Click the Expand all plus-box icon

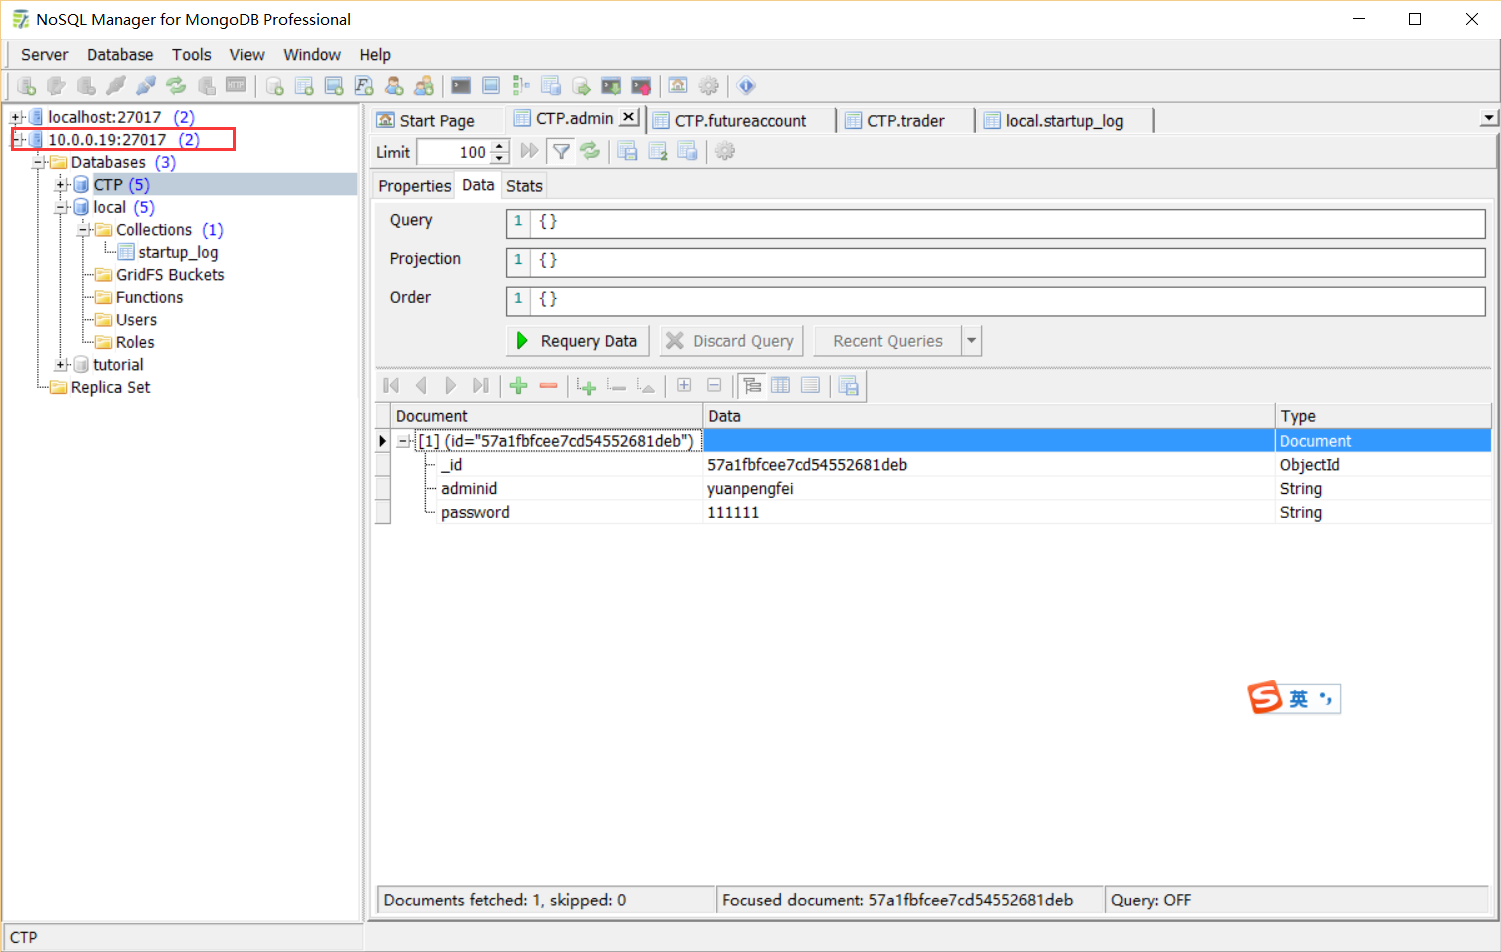click(684, 386)
